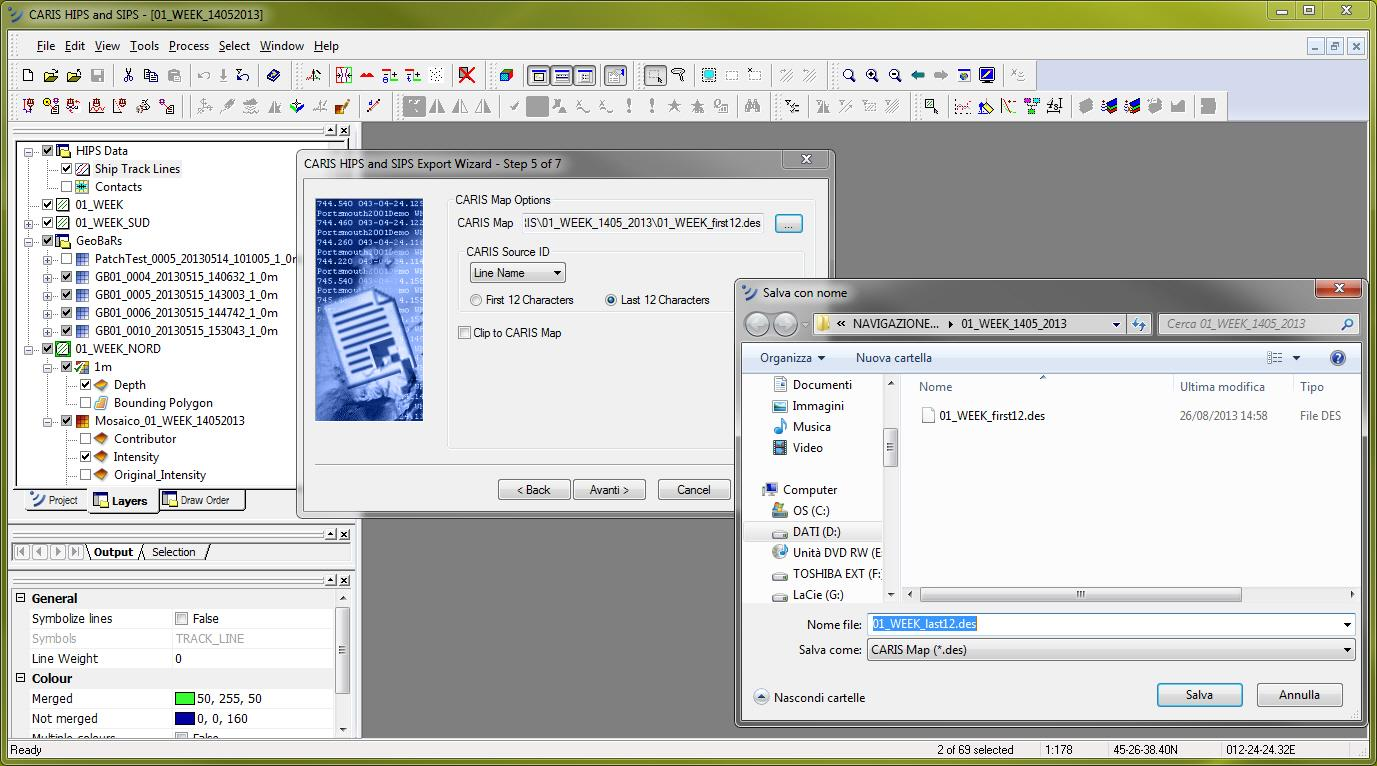Enable Clip to CARIS Map checkbox
Screen dimensions: 1377x766
464,333
